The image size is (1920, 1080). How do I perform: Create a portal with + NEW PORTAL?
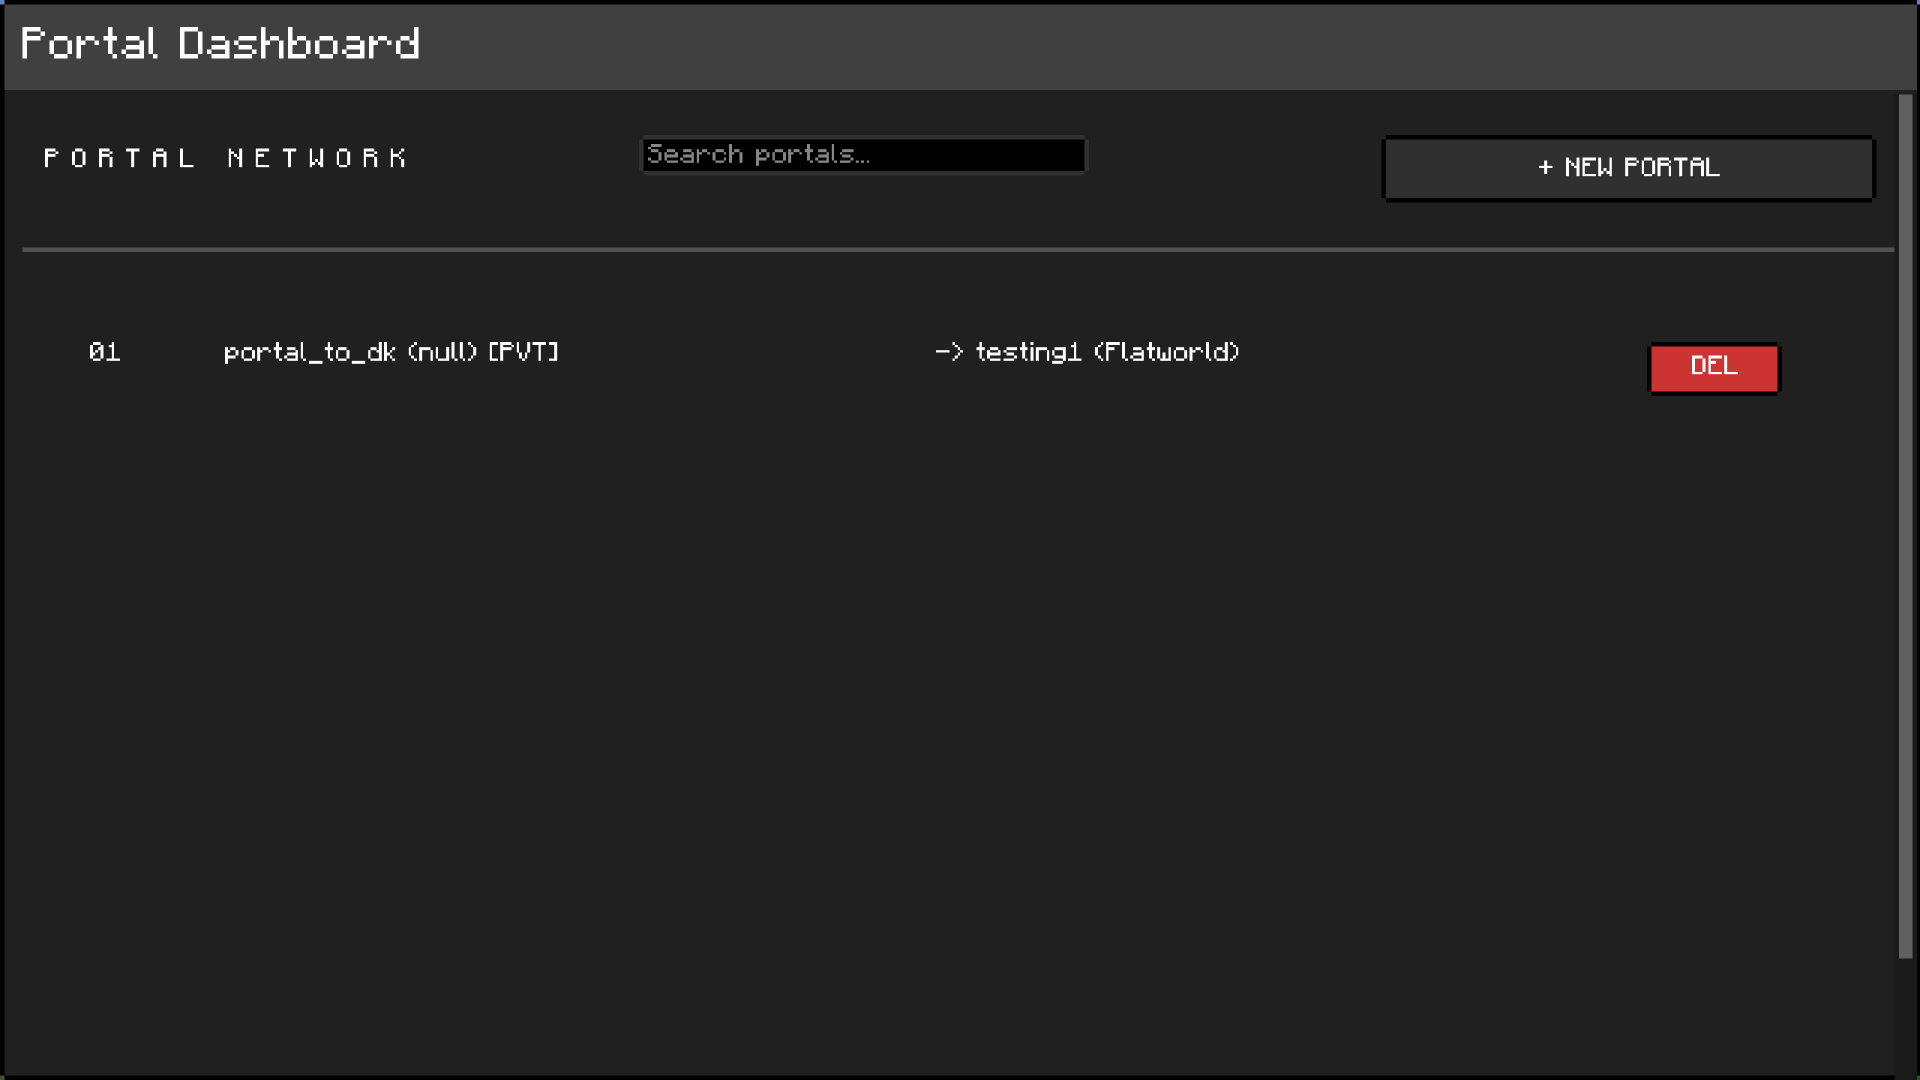(x=1628, y=168)
